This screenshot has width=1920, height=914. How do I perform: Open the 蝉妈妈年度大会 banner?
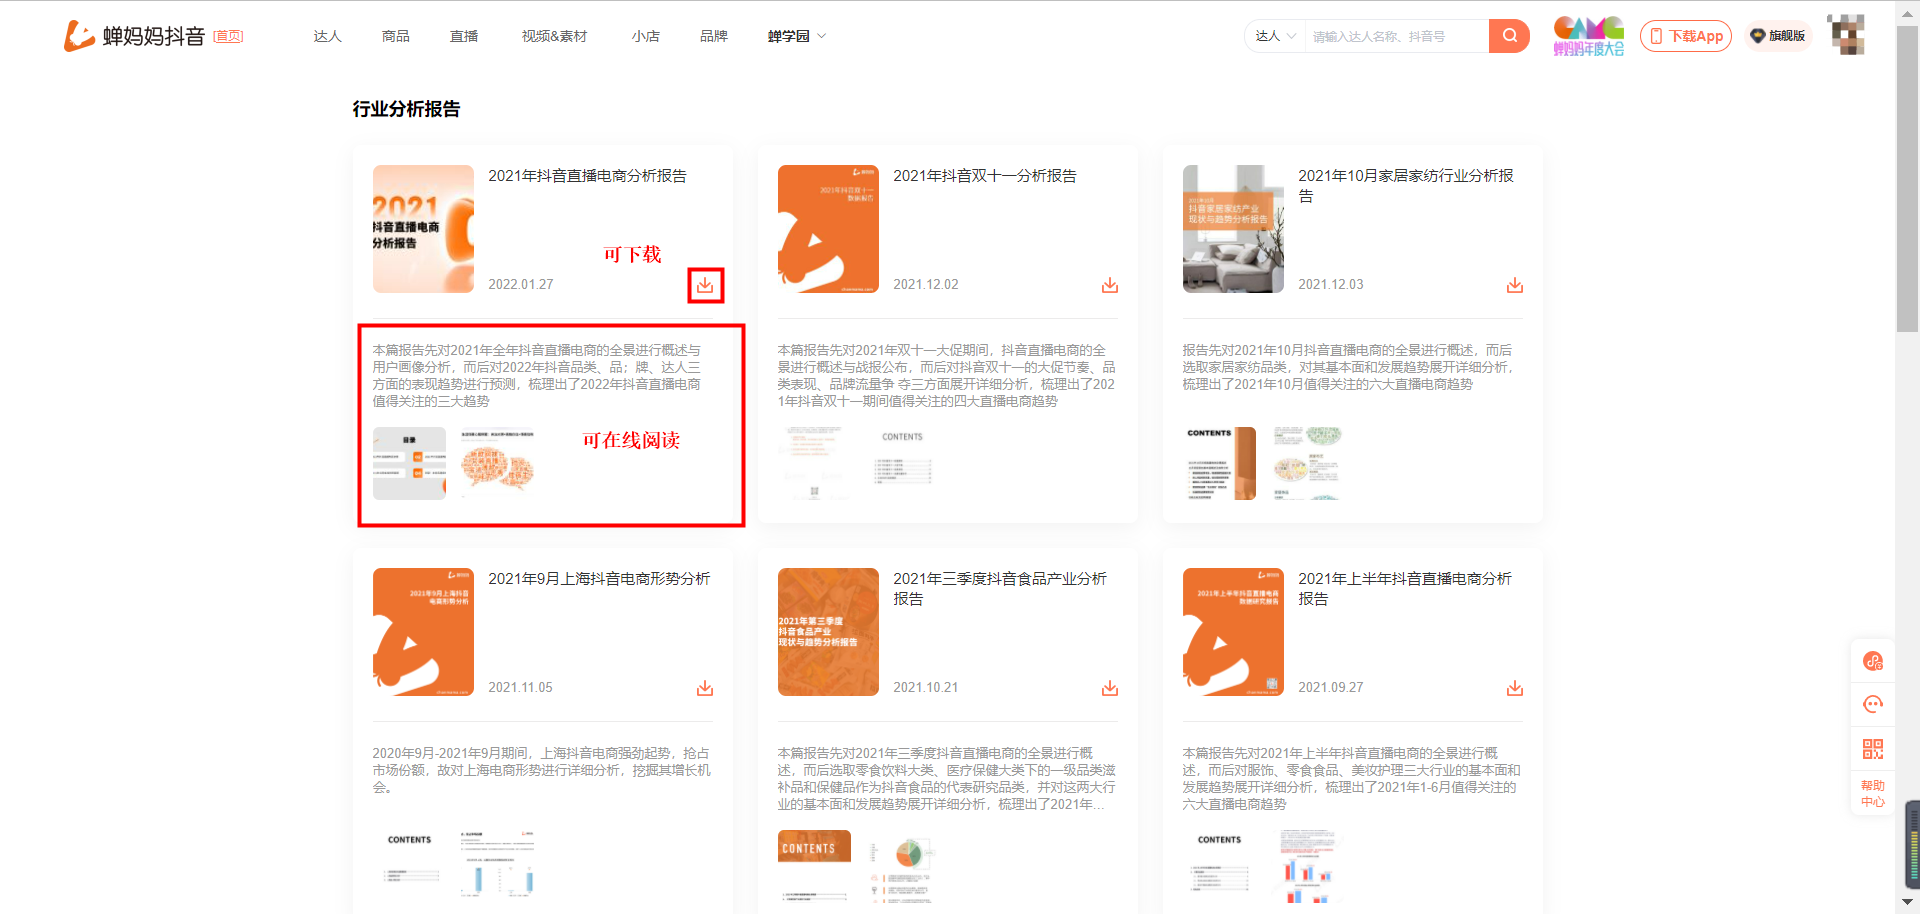pos(1588,36)
